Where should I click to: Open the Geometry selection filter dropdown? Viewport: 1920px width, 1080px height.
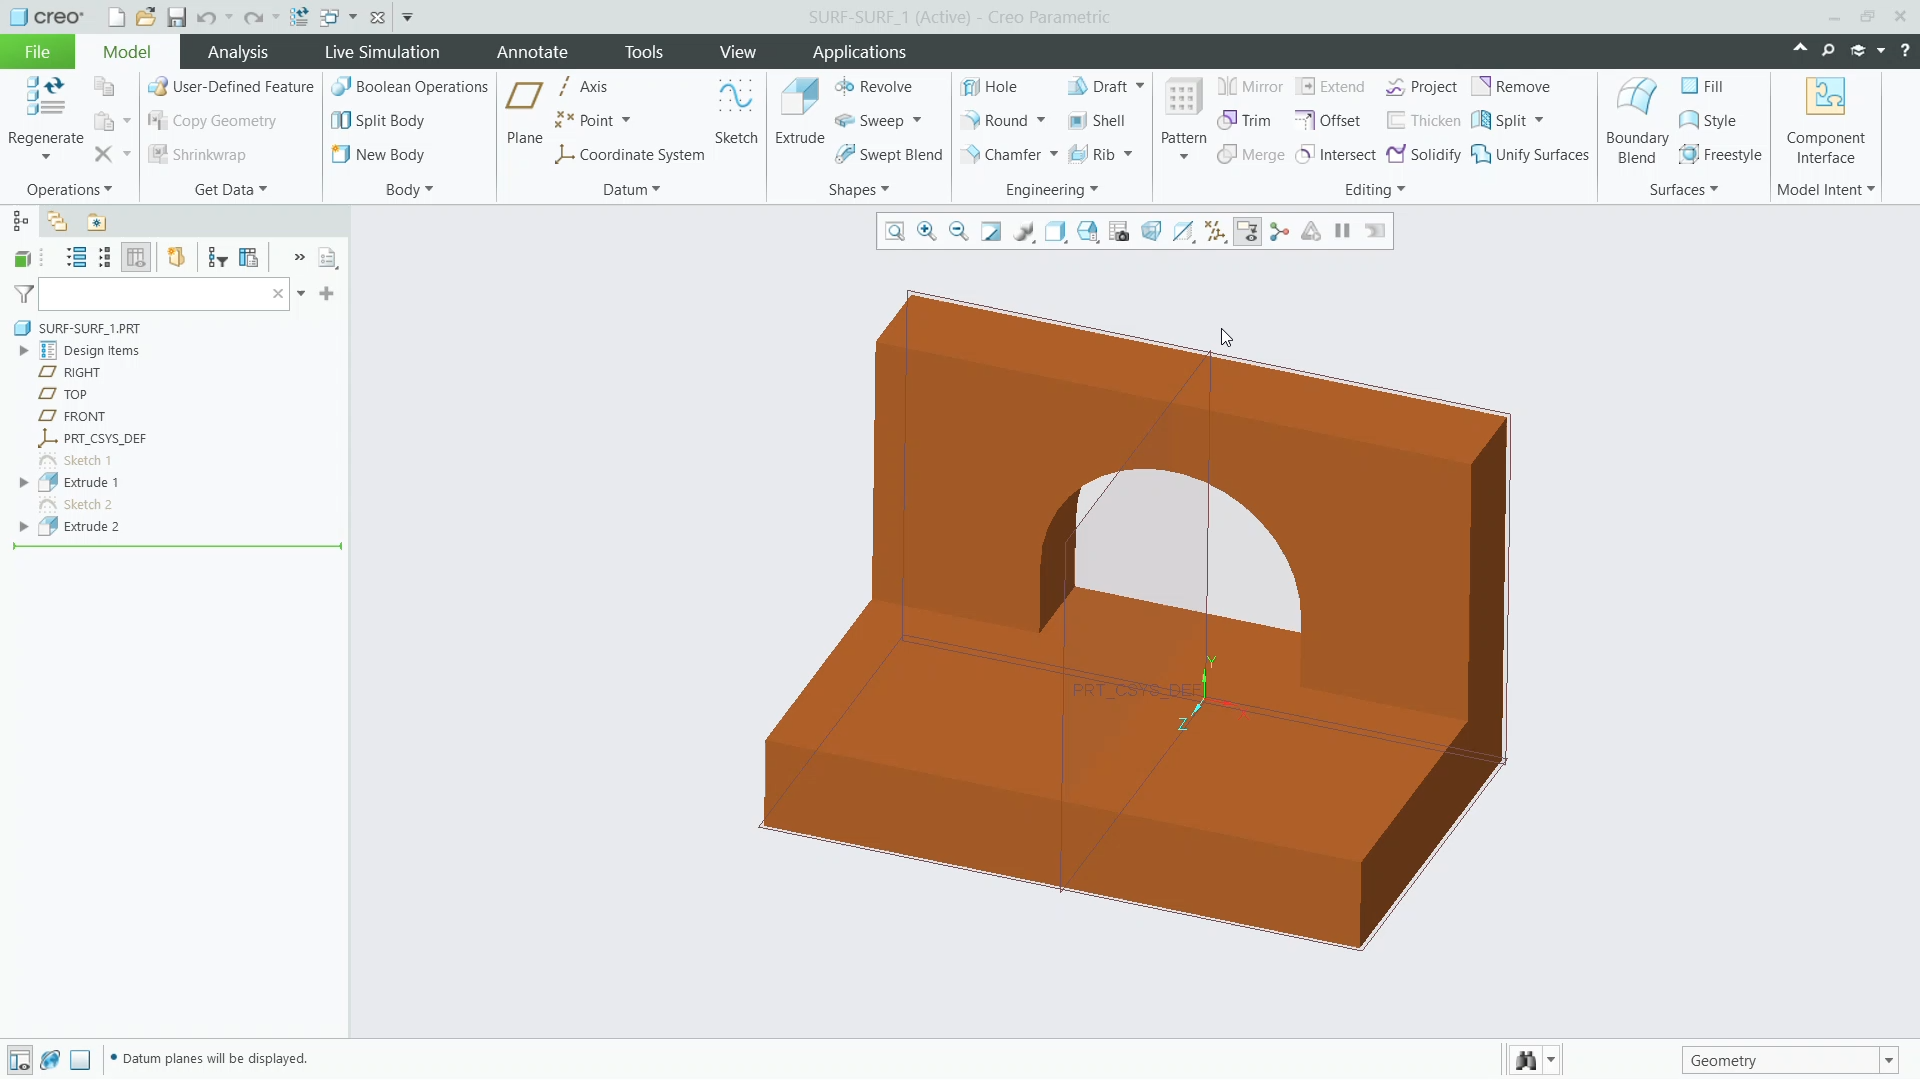(x=1889, y=1061)
